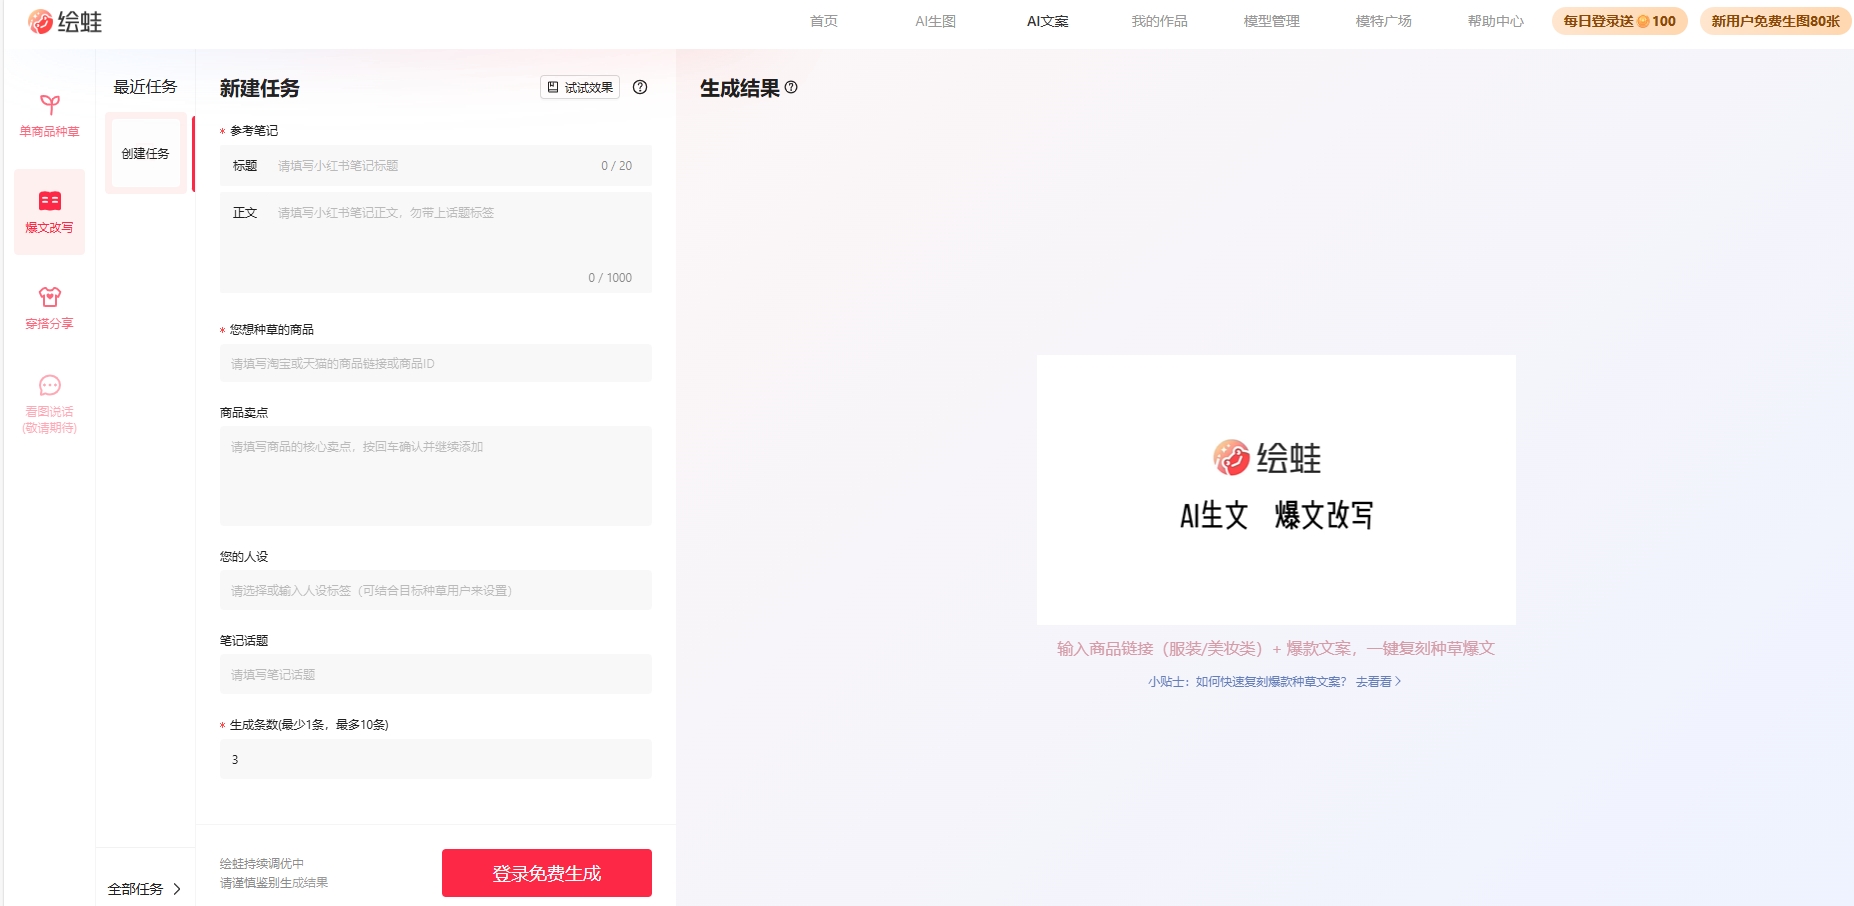Select 创建任务 in recent tasks

[146, 153]
